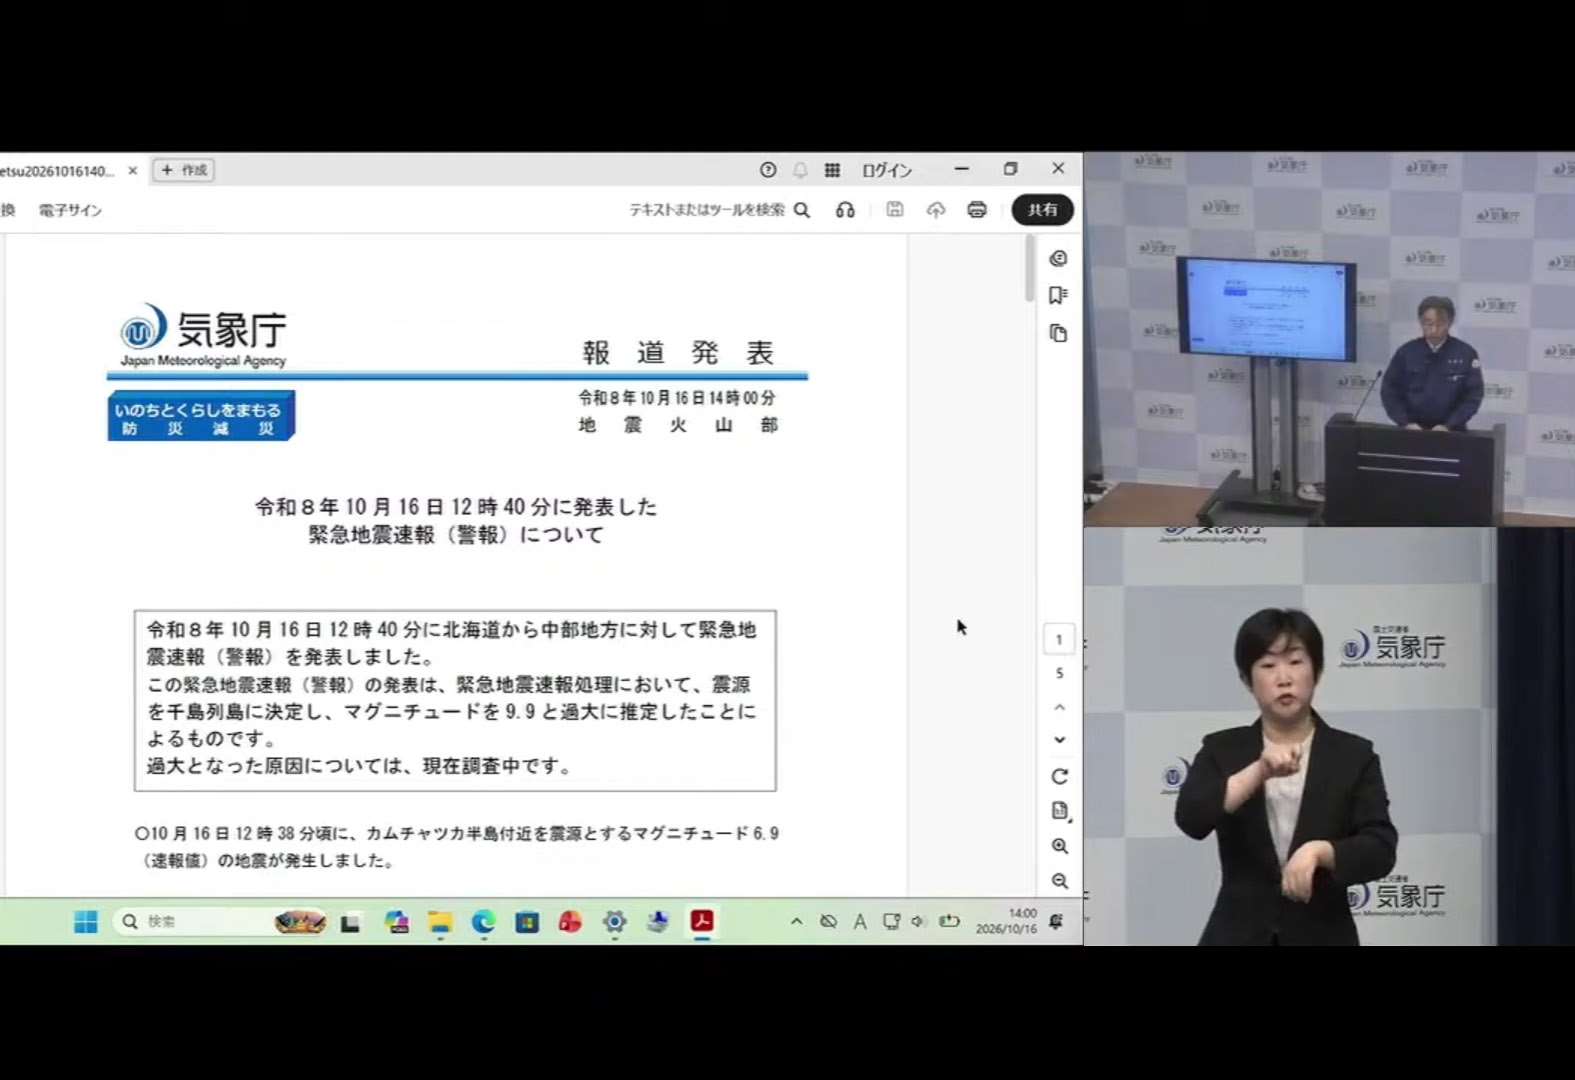Go to previous page with up chevron

click(x=1060, y=707)
